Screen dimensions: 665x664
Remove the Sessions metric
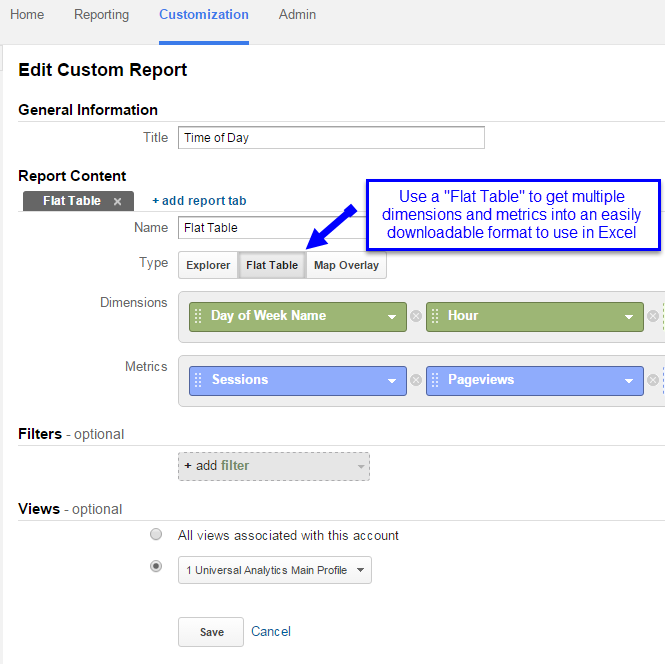(416, 380)
